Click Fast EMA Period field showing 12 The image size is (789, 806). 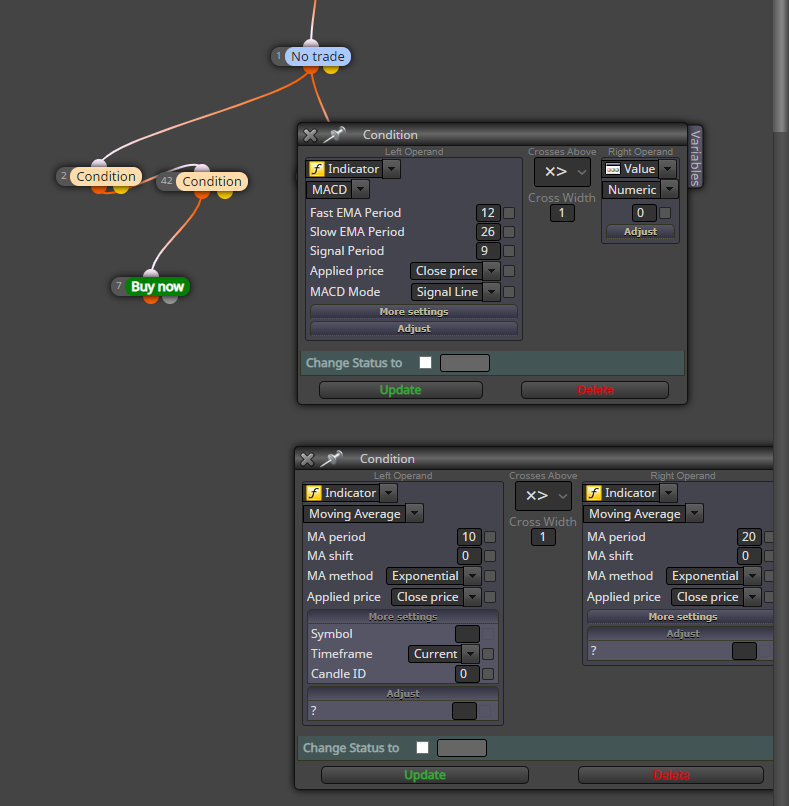488,213
